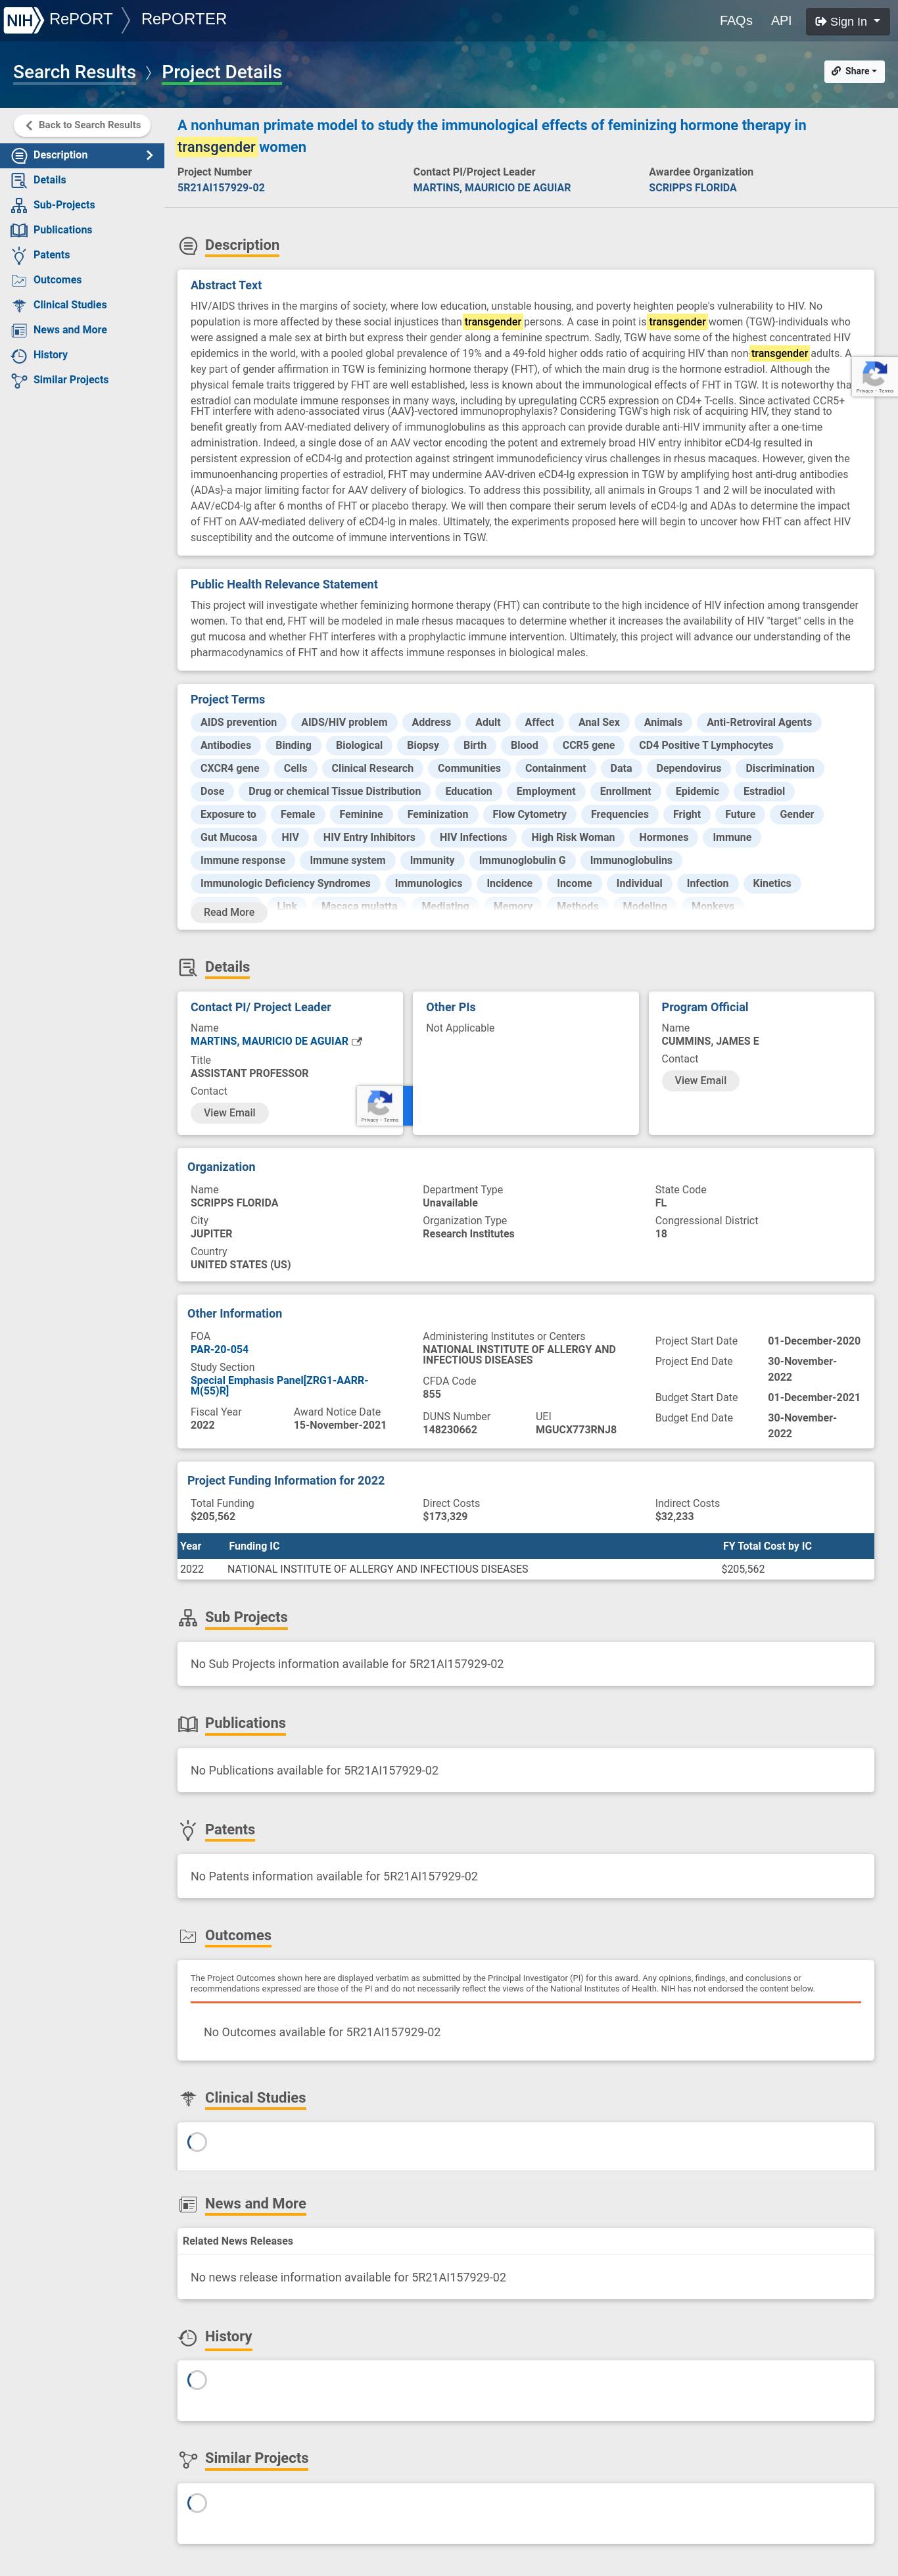
Task: Open external link icon beside PI name
Action: (x=357, y=1041)
